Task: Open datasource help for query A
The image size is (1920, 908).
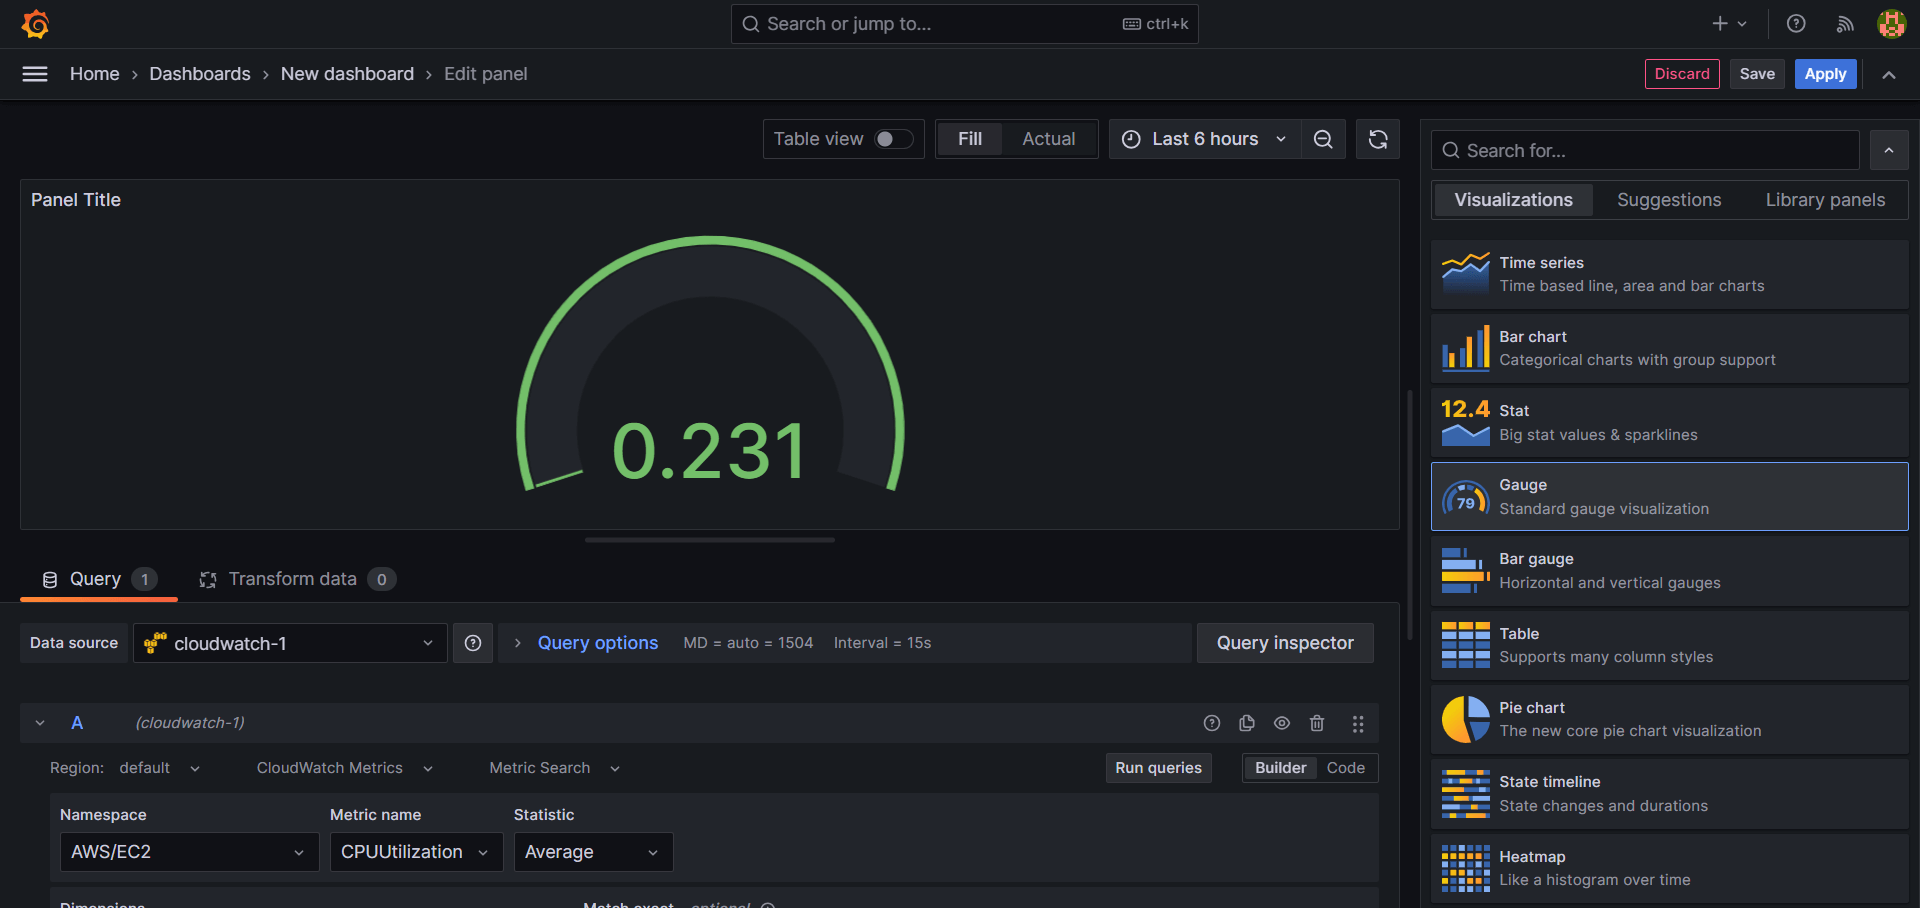Action: tap(1211, 723)
